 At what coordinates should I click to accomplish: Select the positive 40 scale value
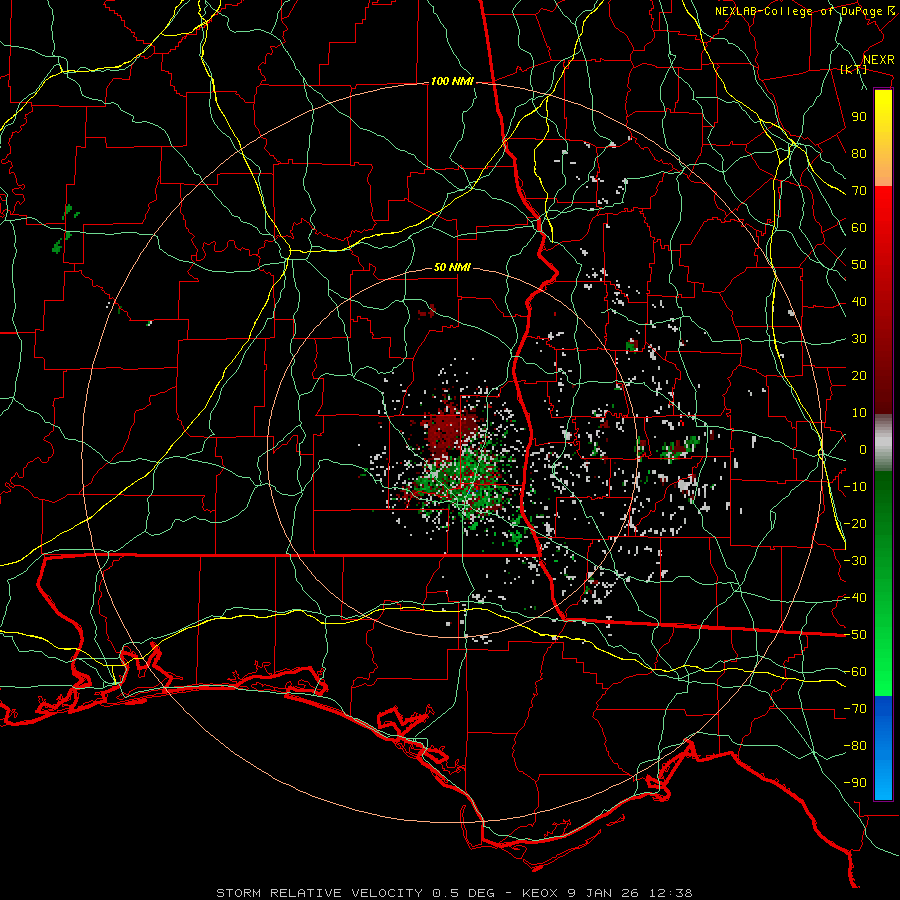(859, 301)
